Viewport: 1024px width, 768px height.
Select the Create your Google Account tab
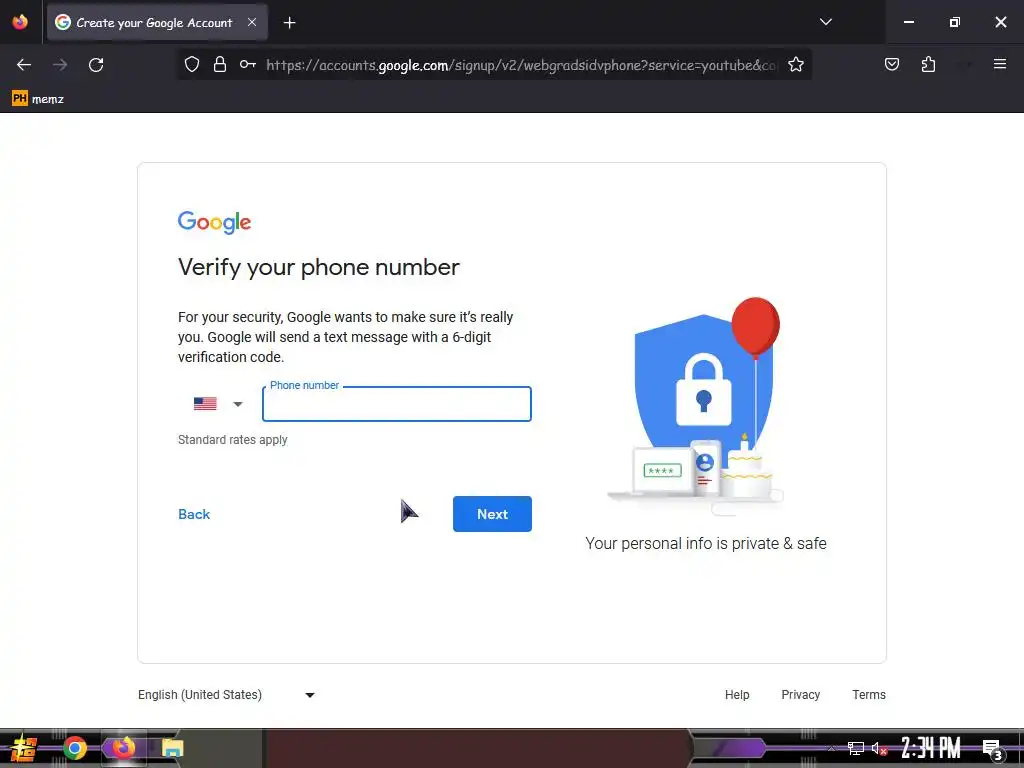(x=157, y=22)
